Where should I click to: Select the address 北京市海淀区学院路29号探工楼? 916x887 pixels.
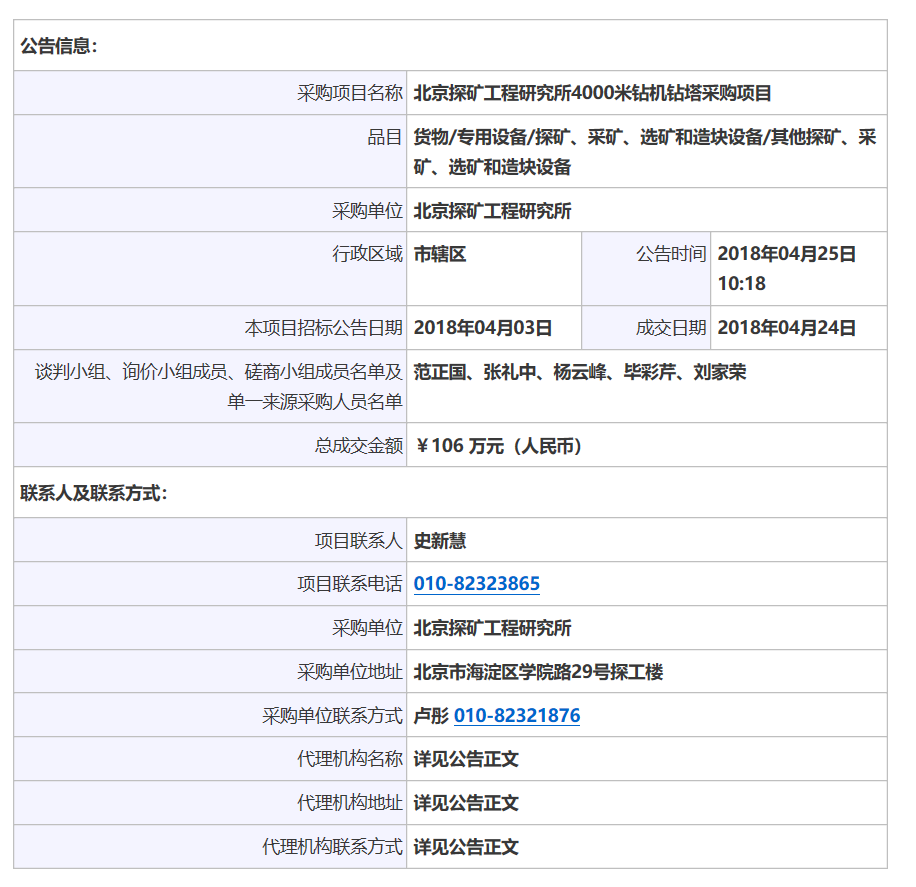tap(538, 672)
